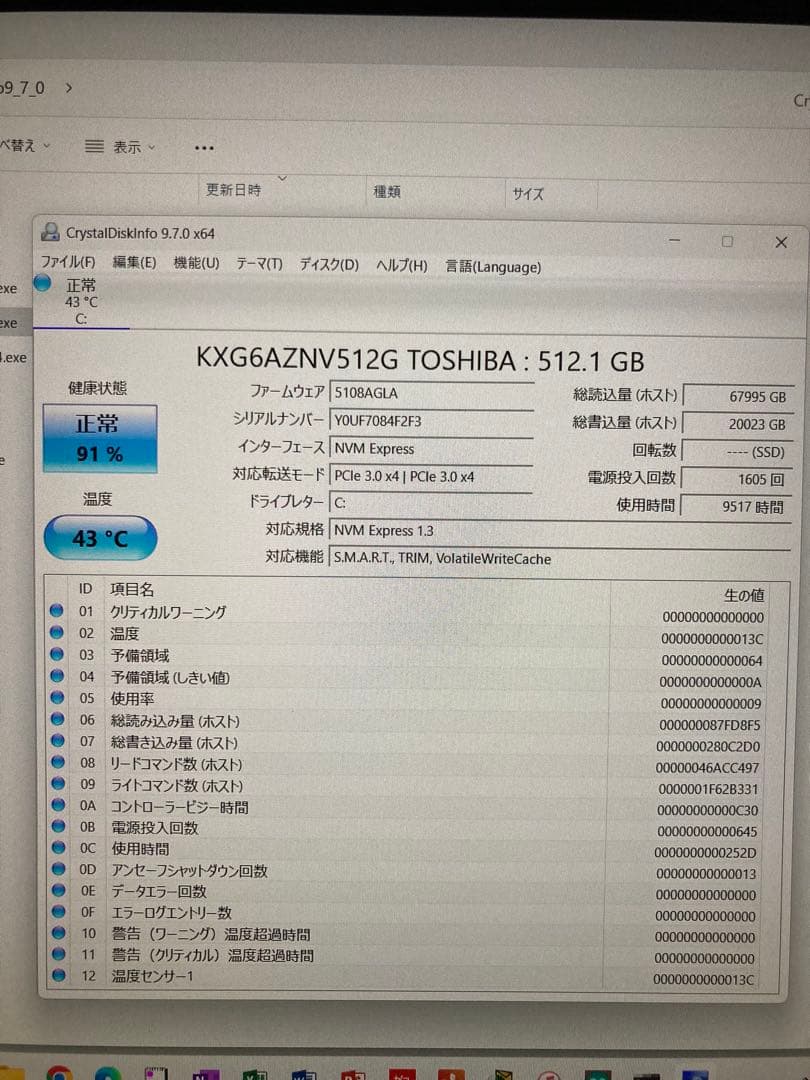Screen dimensions: 810x1080
Task: Click the サイズ column header
Action: [530, 193]
